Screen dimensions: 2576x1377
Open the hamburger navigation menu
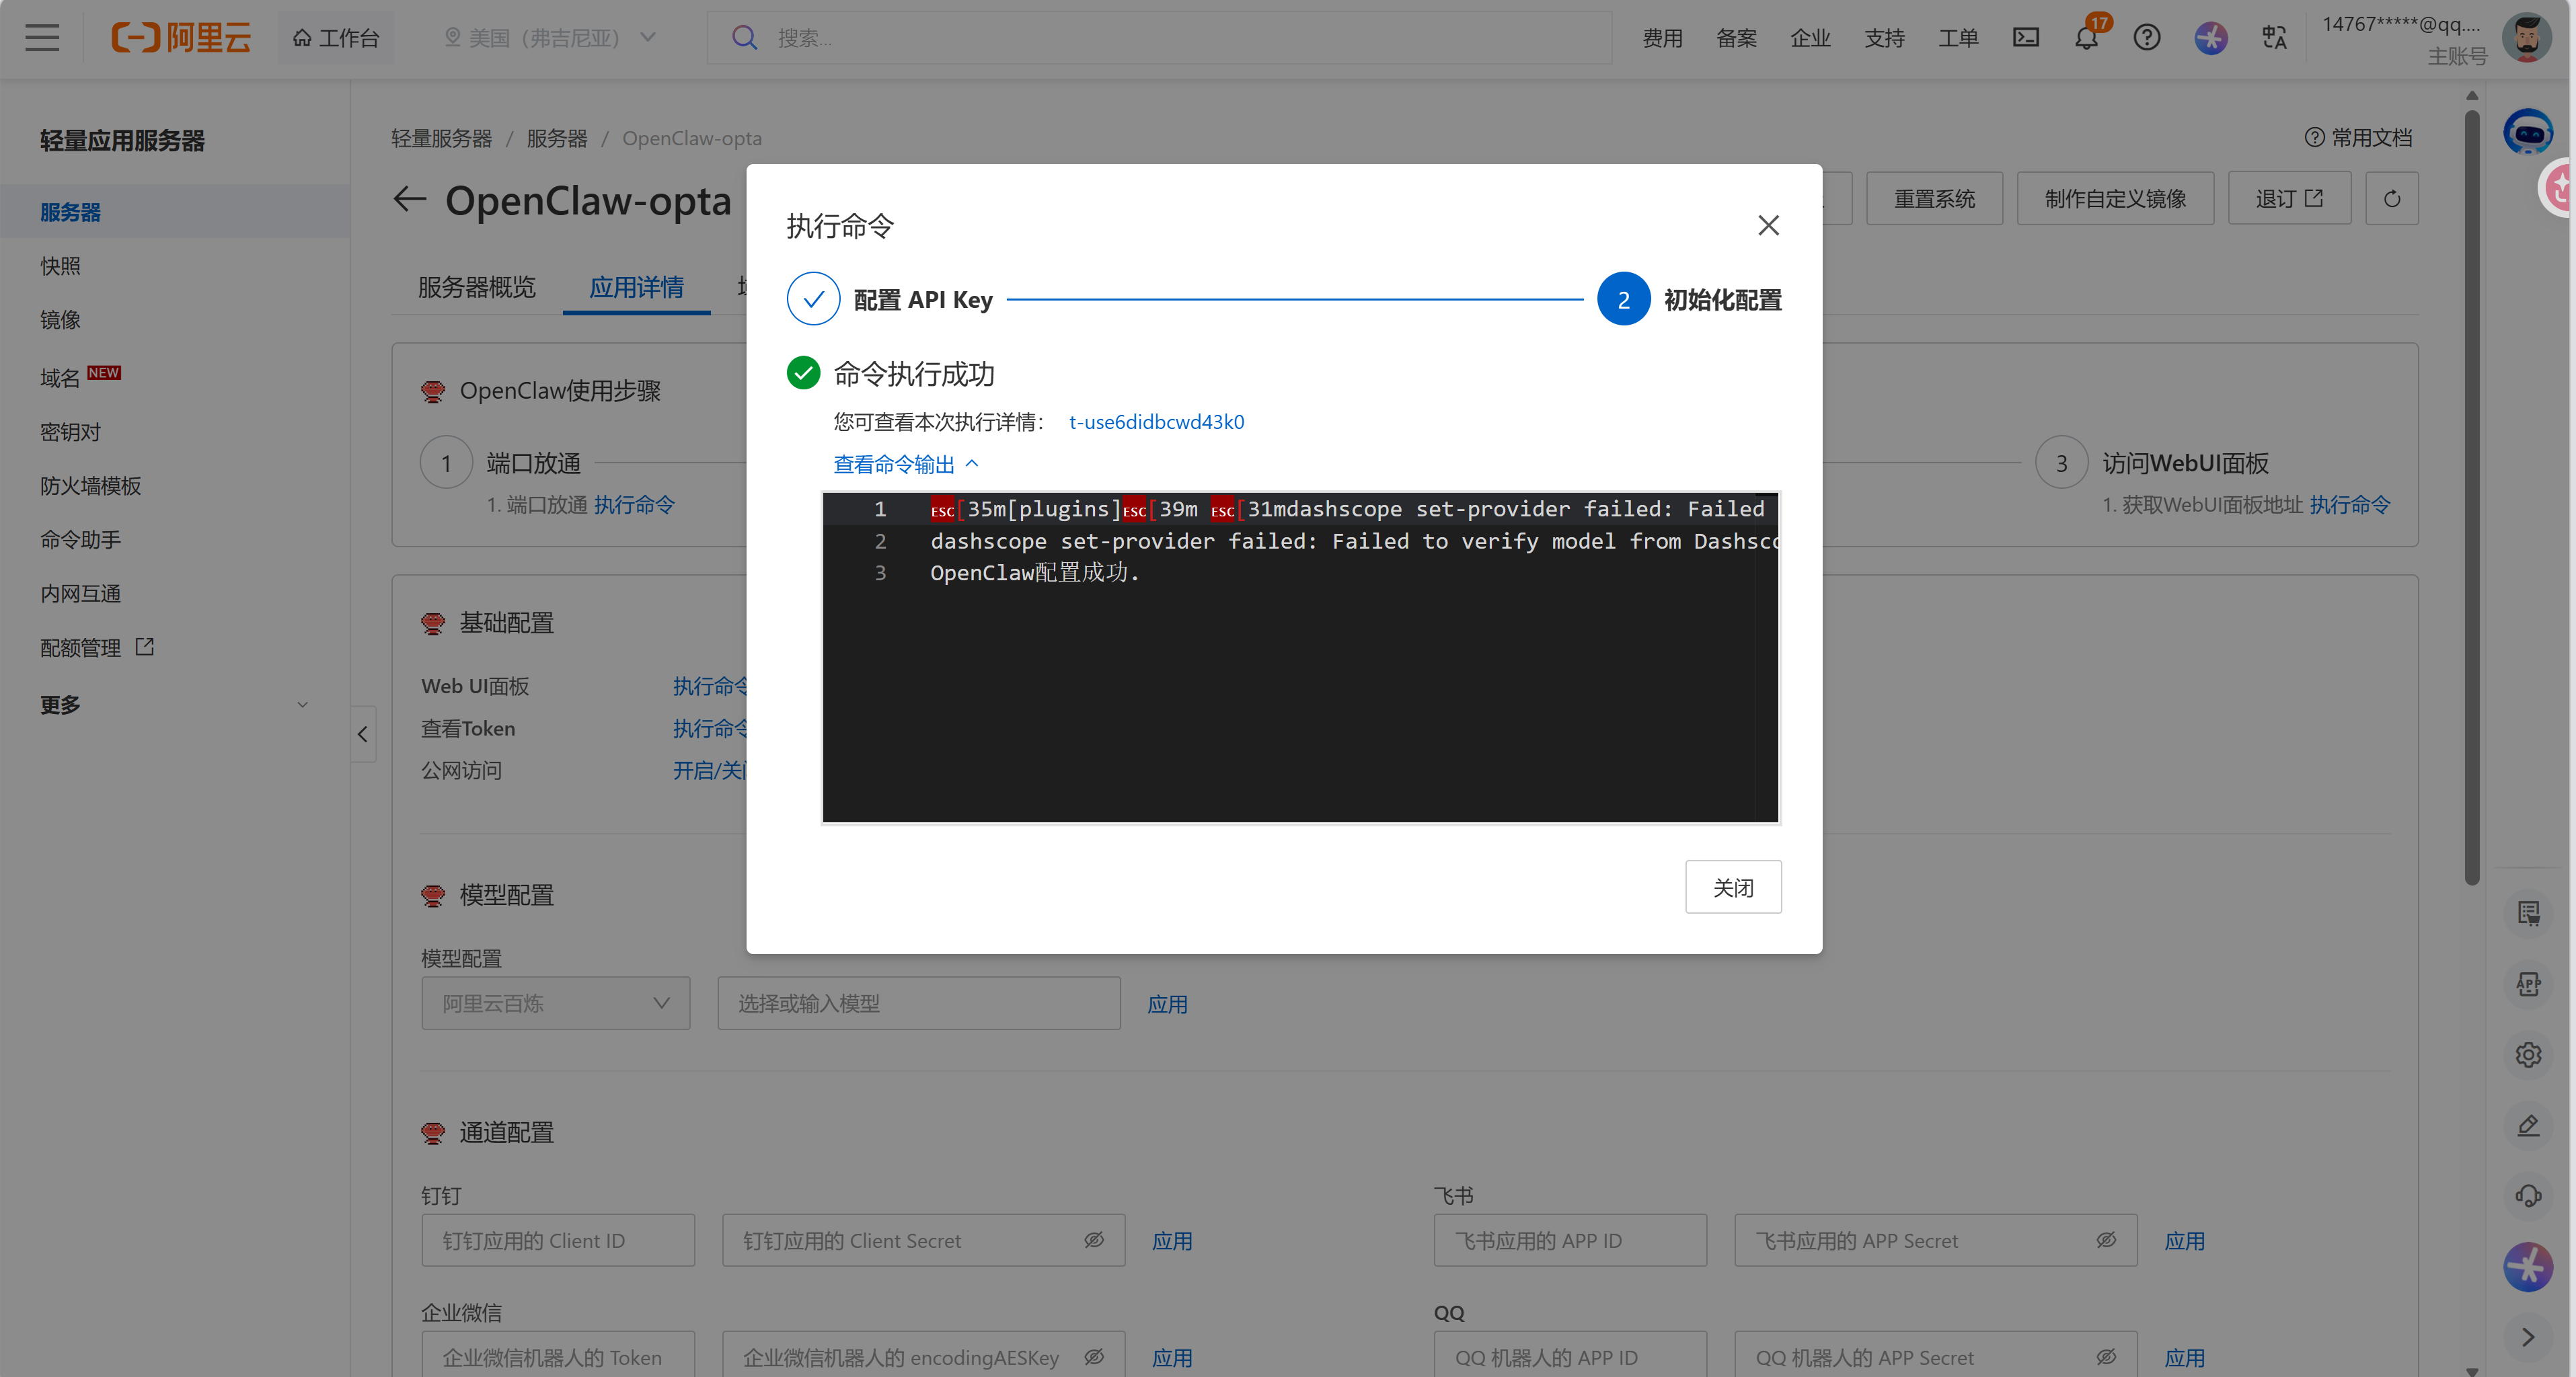pyautogui.click(x=42, y=38)
